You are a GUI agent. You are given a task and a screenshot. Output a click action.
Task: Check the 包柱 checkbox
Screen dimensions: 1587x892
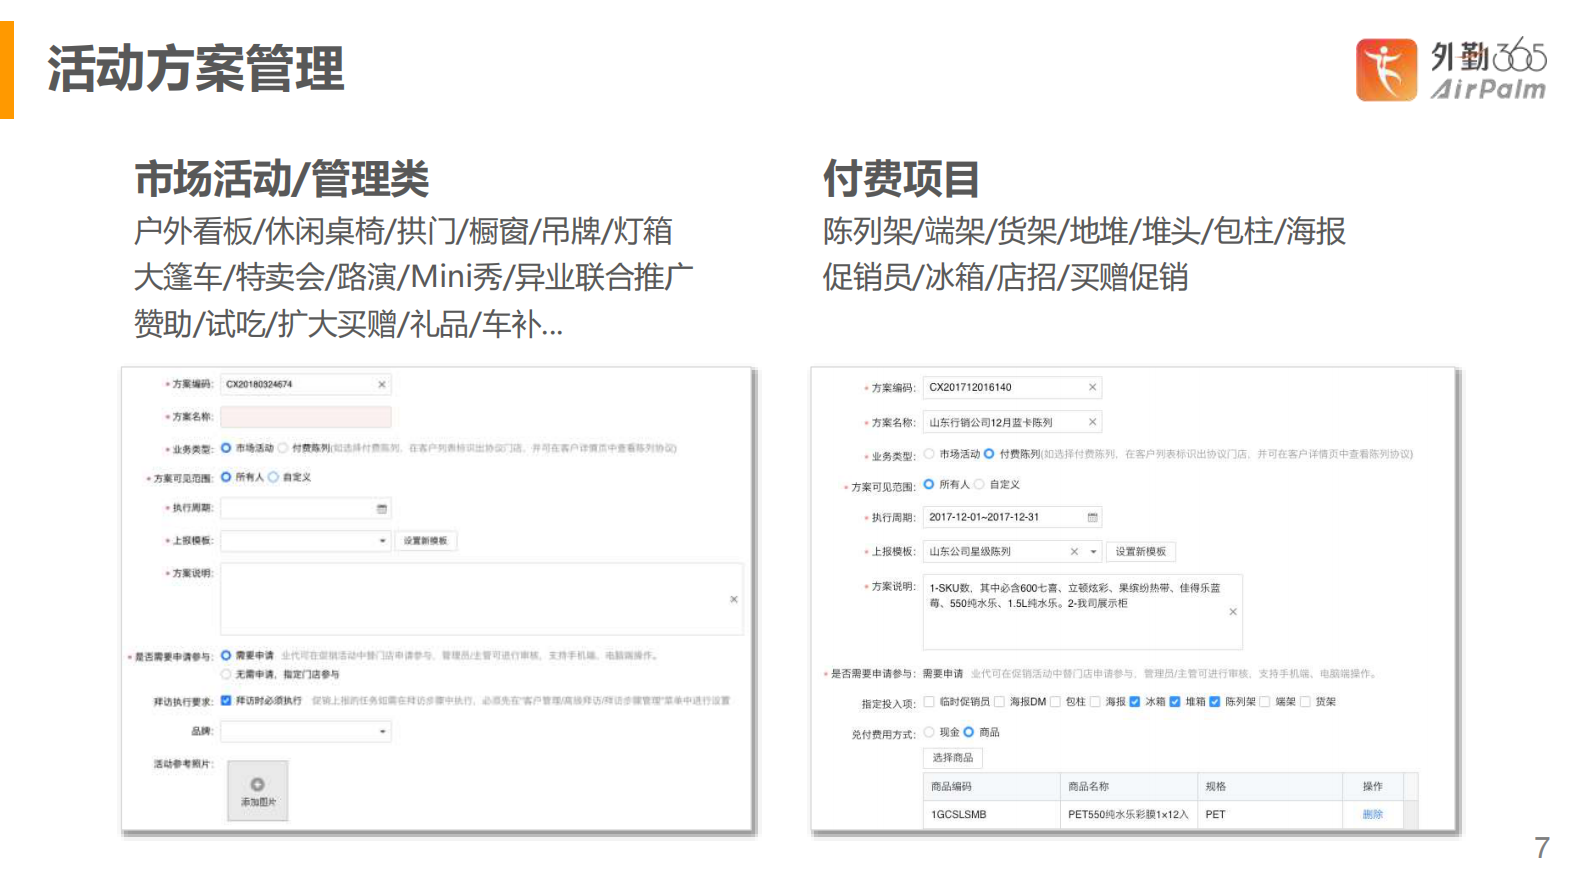pyautogui.click(x=1055, y=702)
